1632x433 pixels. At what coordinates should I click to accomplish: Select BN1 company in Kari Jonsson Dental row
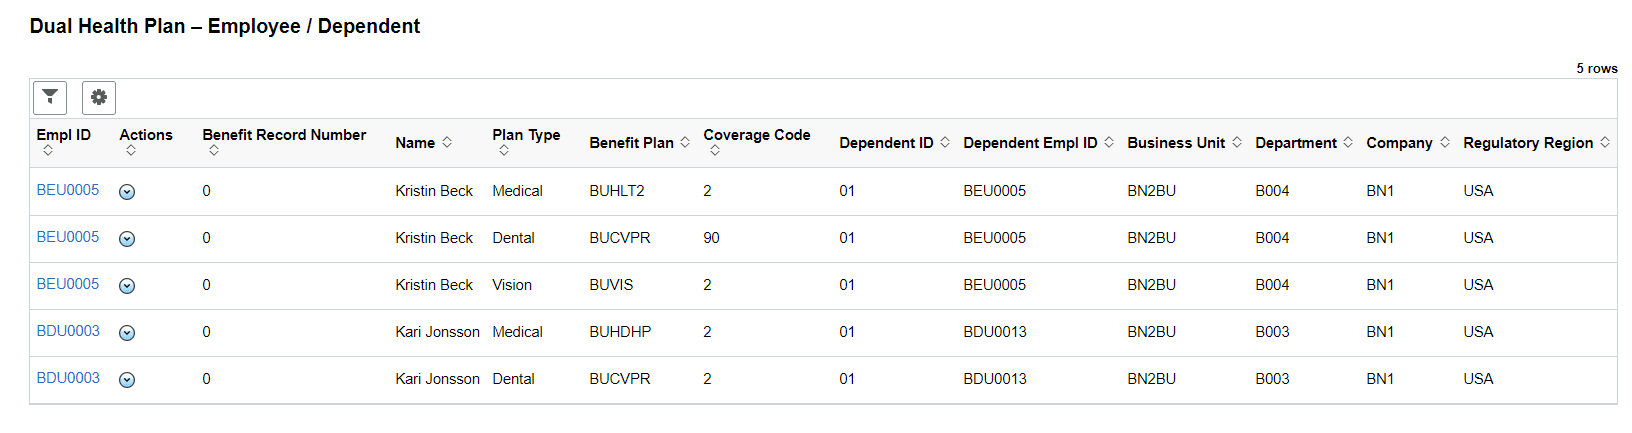pyautogui.click(x=1380, y=379)
